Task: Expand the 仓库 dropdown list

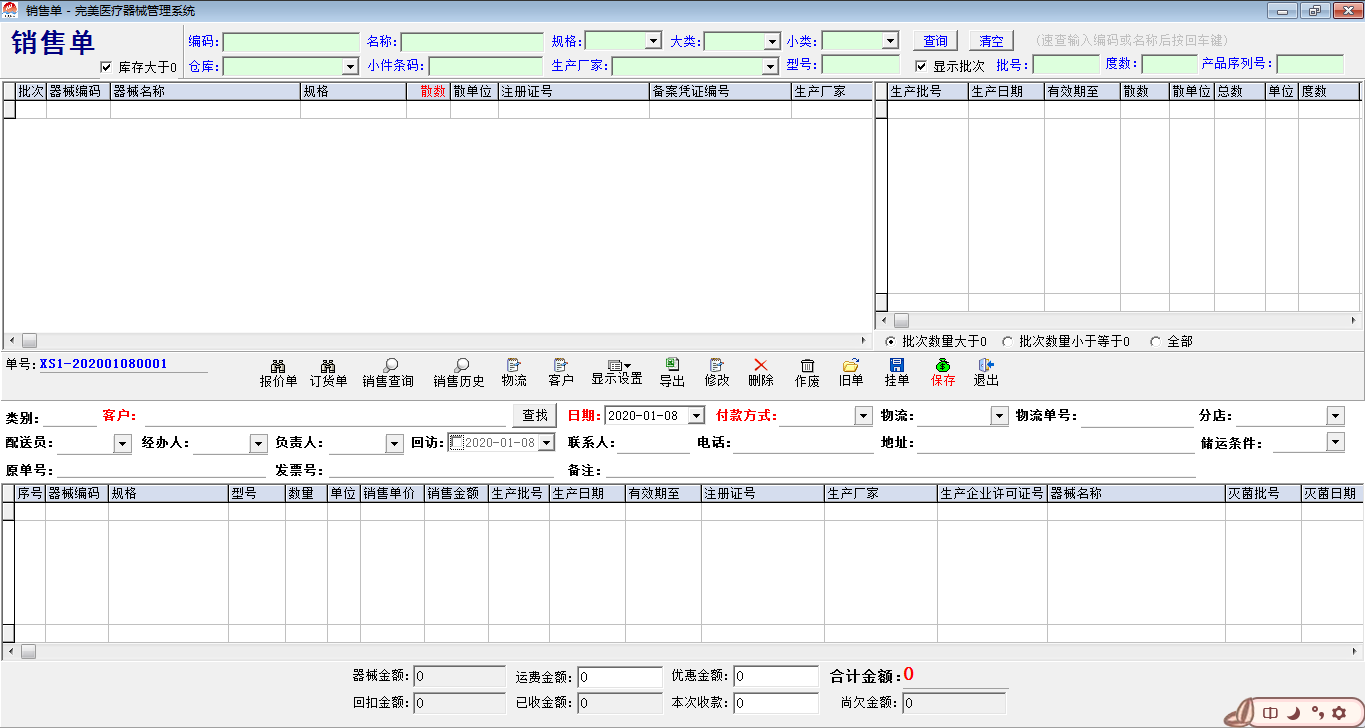Action: [x=350, y=66]
